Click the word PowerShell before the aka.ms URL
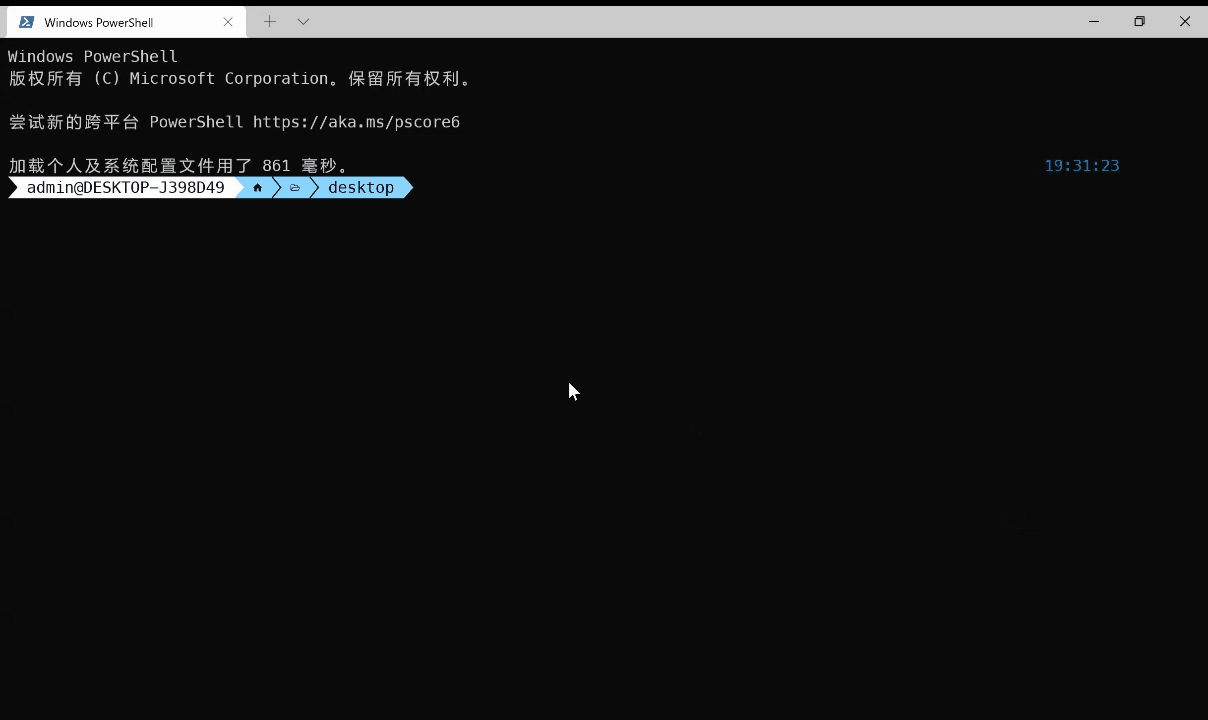Image resolution: width=1208 pixels, height=720 pixels. click(196, 122)
